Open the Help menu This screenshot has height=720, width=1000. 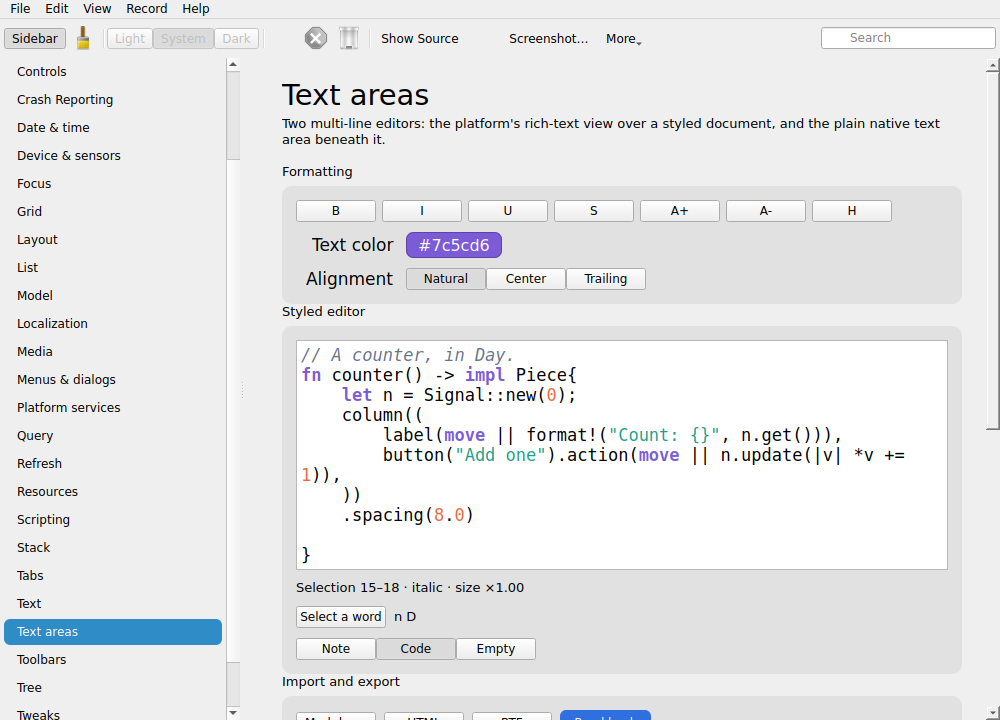click(196, 8)
